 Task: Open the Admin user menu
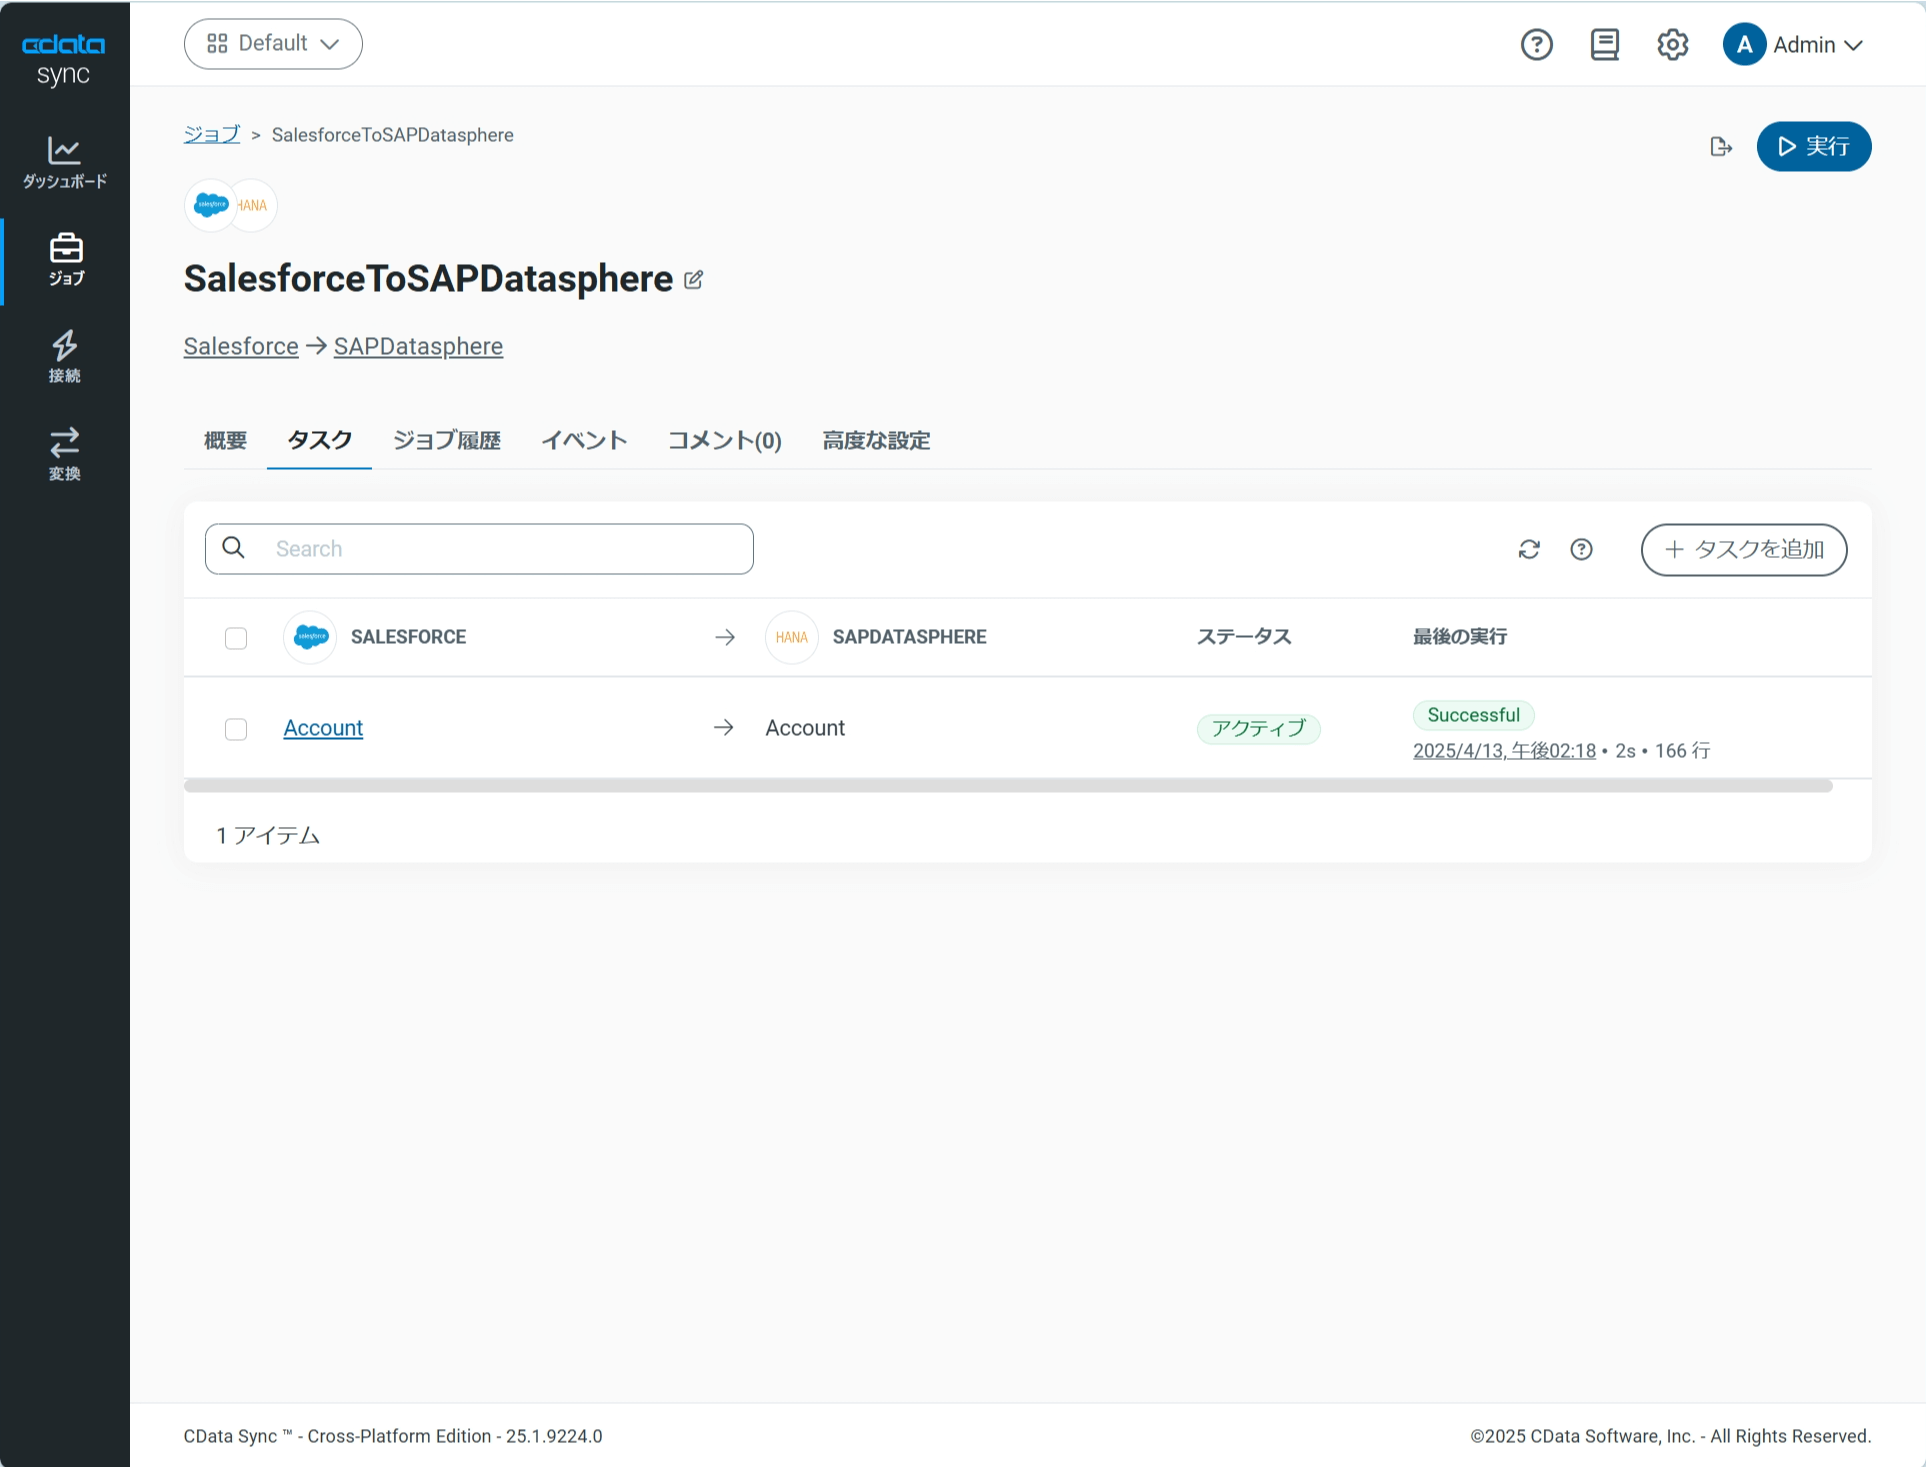[x=1794, y=45]
